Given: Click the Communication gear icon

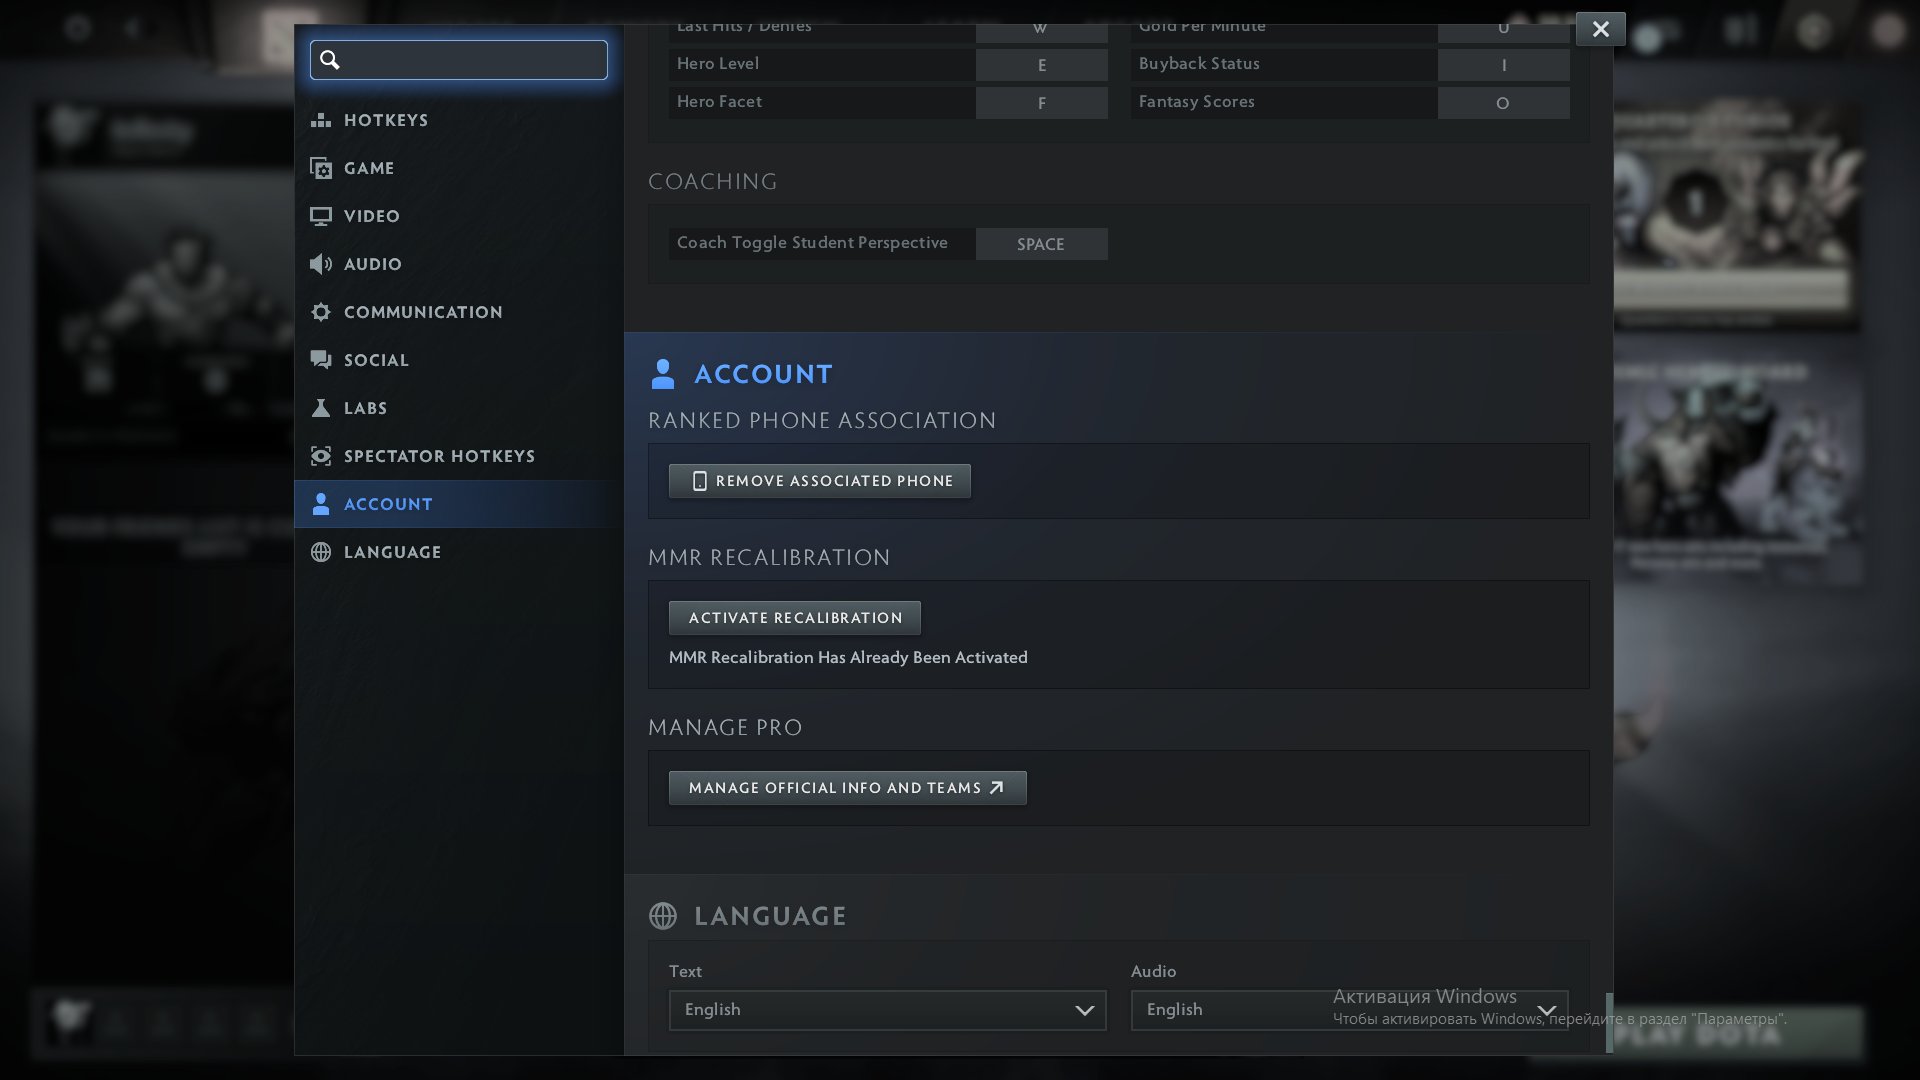Looking at the screenshot, I should 321,312.
